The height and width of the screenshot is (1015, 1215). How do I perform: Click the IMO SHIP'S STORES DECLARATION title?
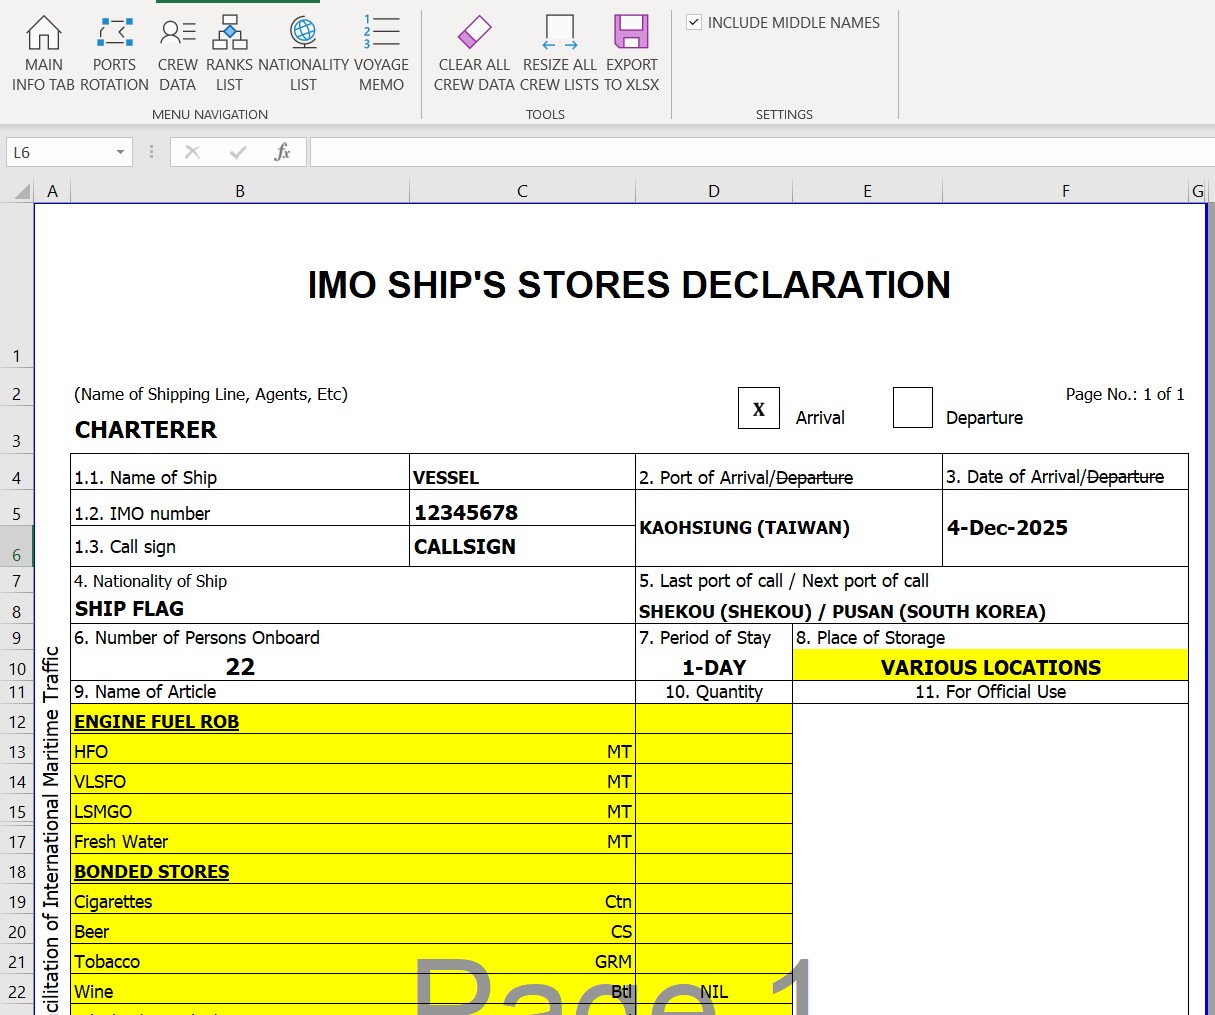click(x=629, y=285)
